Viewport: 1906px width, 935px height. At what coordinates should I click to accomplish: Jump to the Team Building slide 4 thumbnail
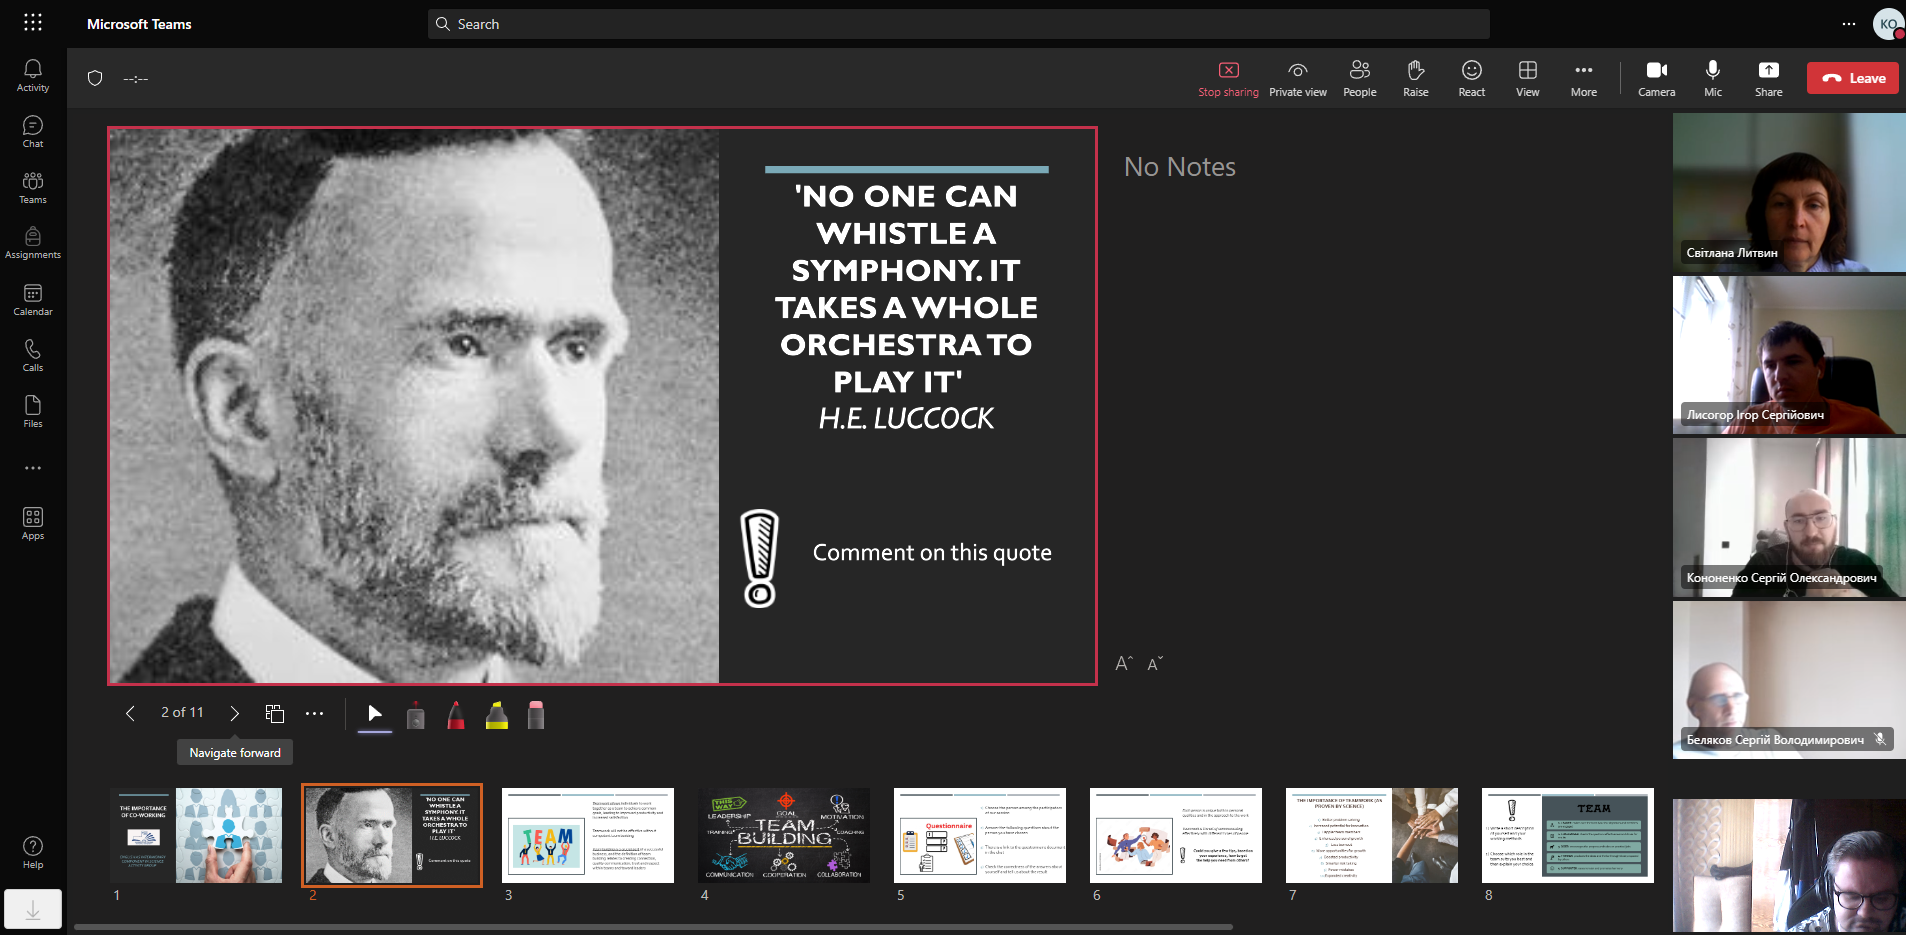(x=785, y=835)
